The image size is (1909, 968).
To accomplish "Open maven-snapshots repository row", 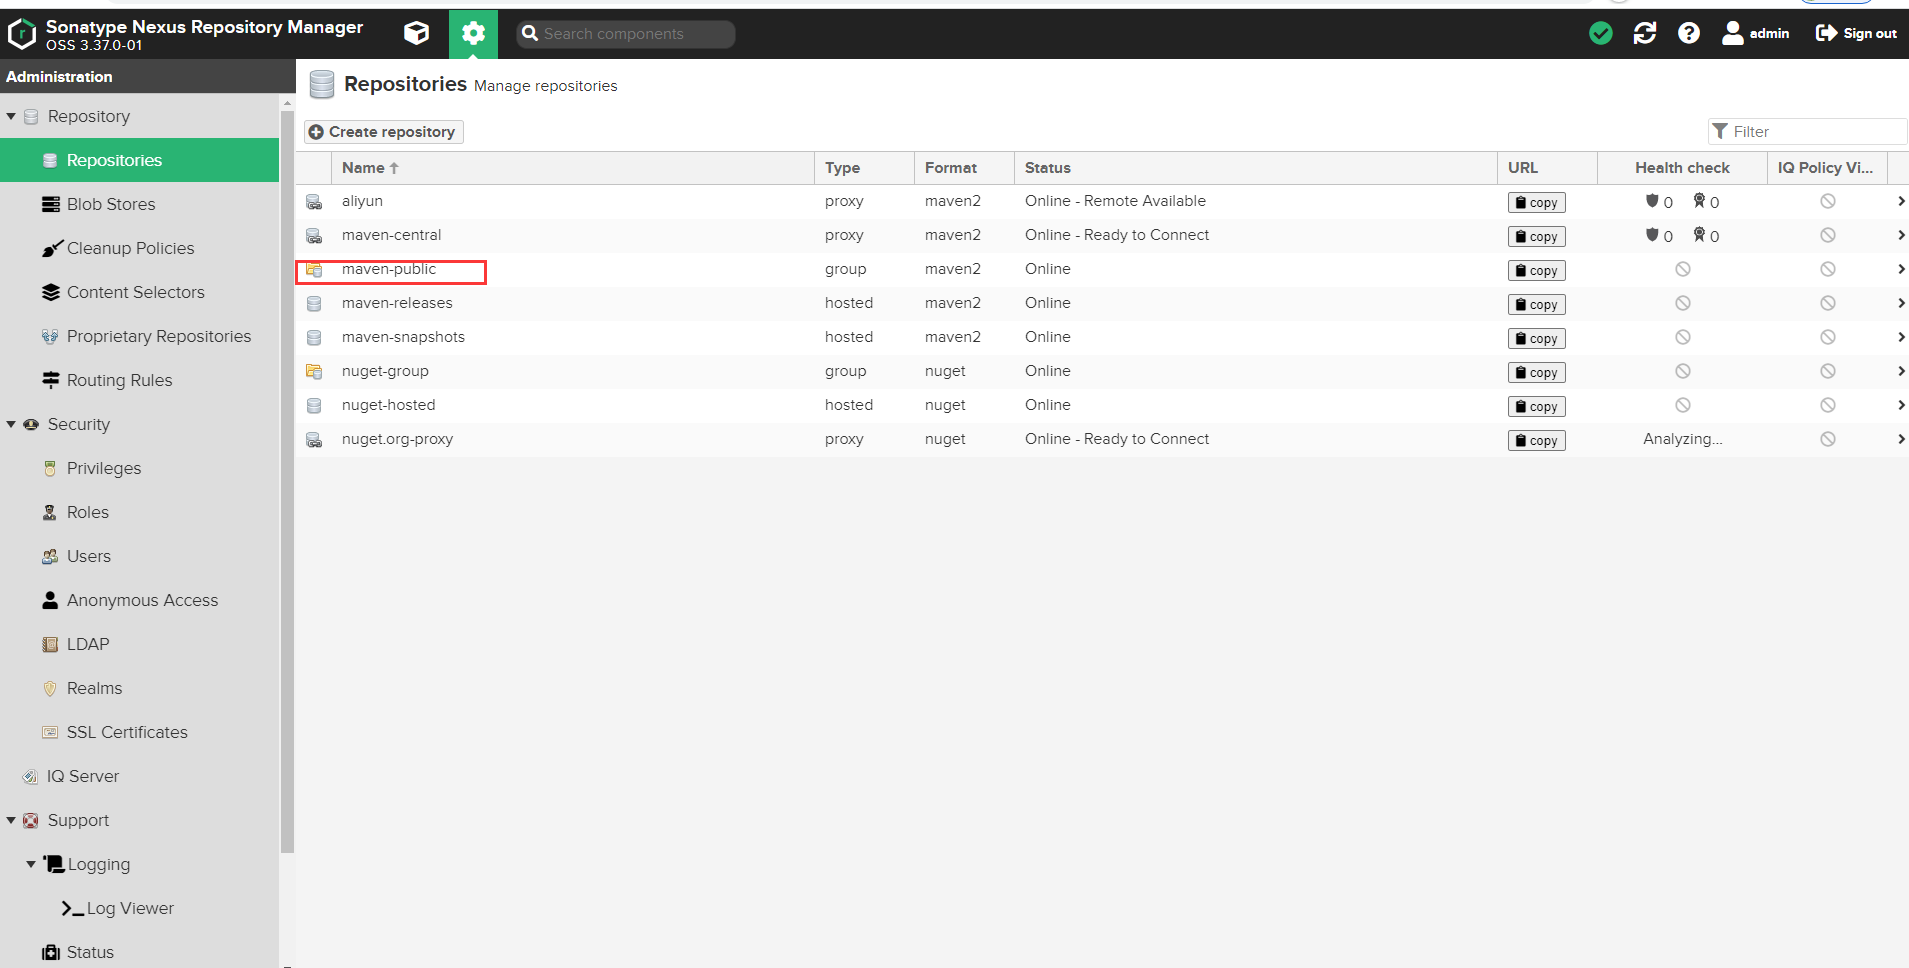I will point(1102,337).
